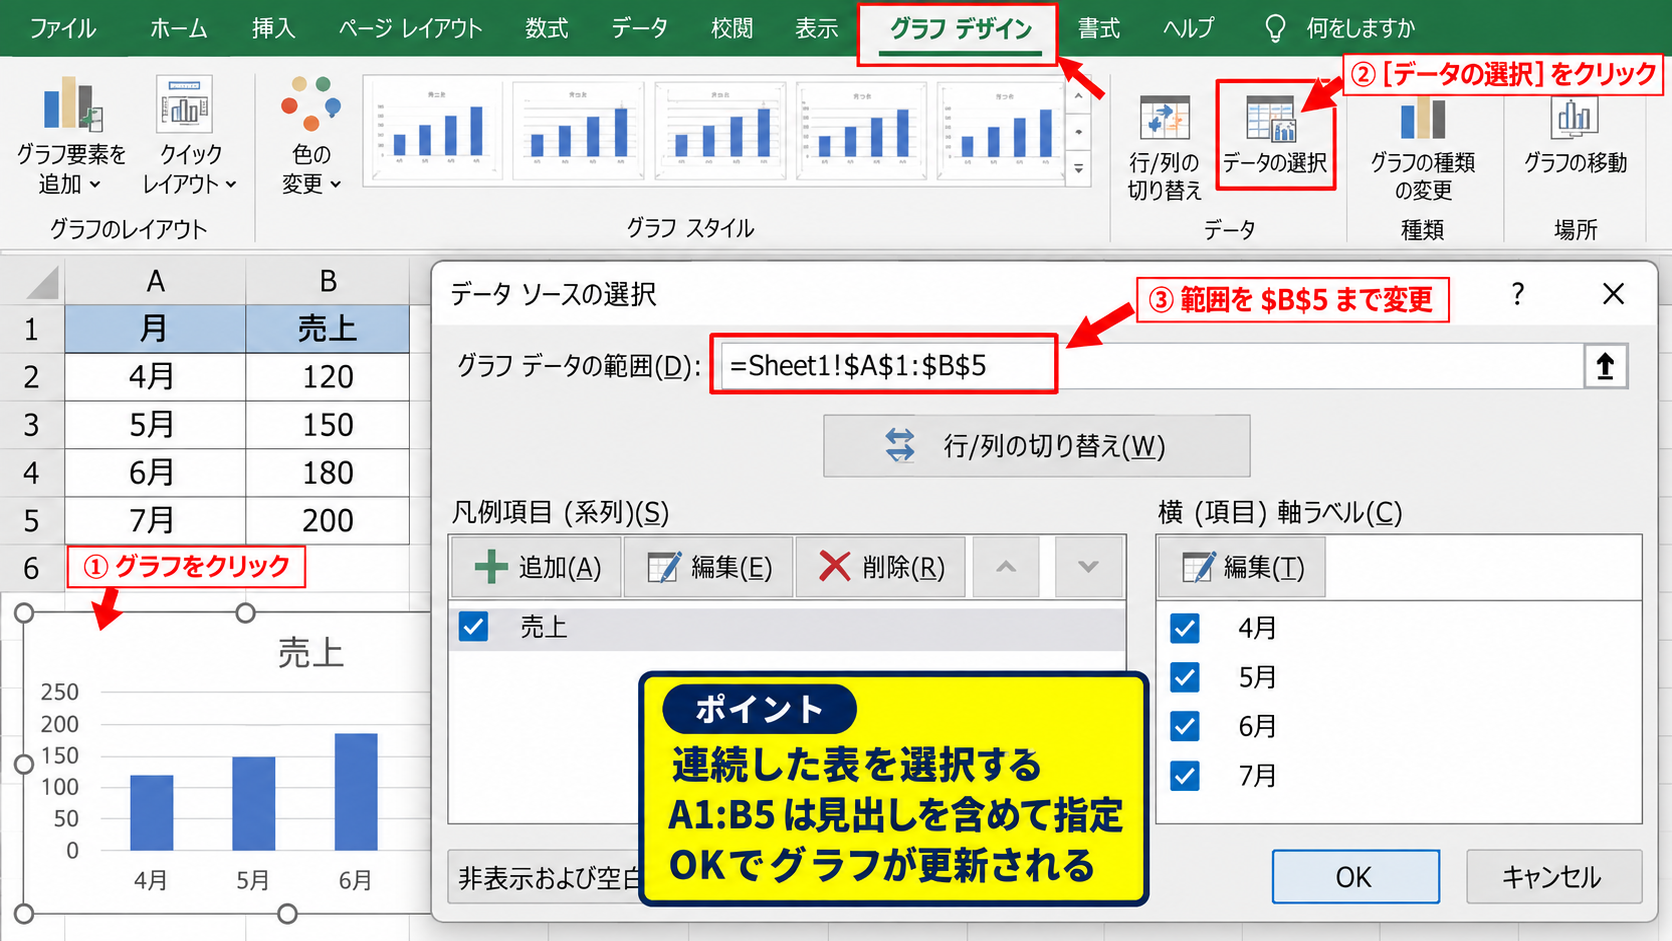Move series up arrow button
Viewport: 1672px width, 941px height.
pos(1006,567)
